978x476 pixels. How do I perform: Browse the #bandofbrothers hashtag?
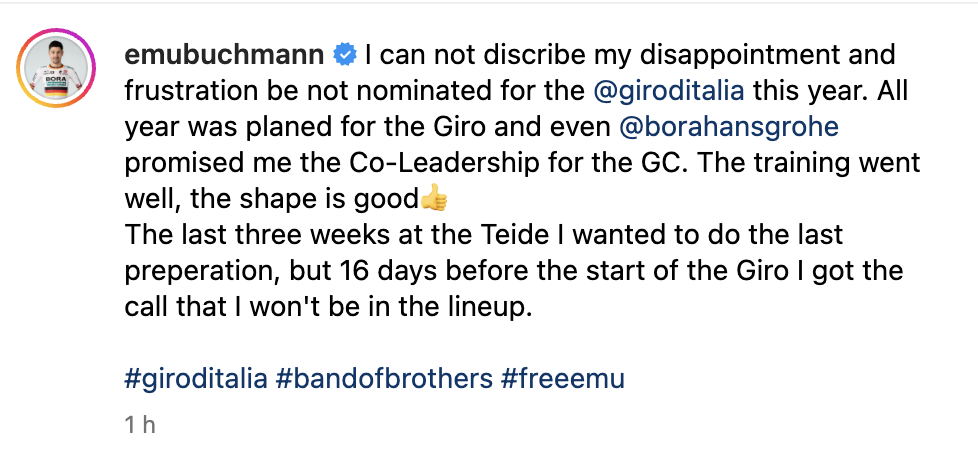(x=384, y=379)
